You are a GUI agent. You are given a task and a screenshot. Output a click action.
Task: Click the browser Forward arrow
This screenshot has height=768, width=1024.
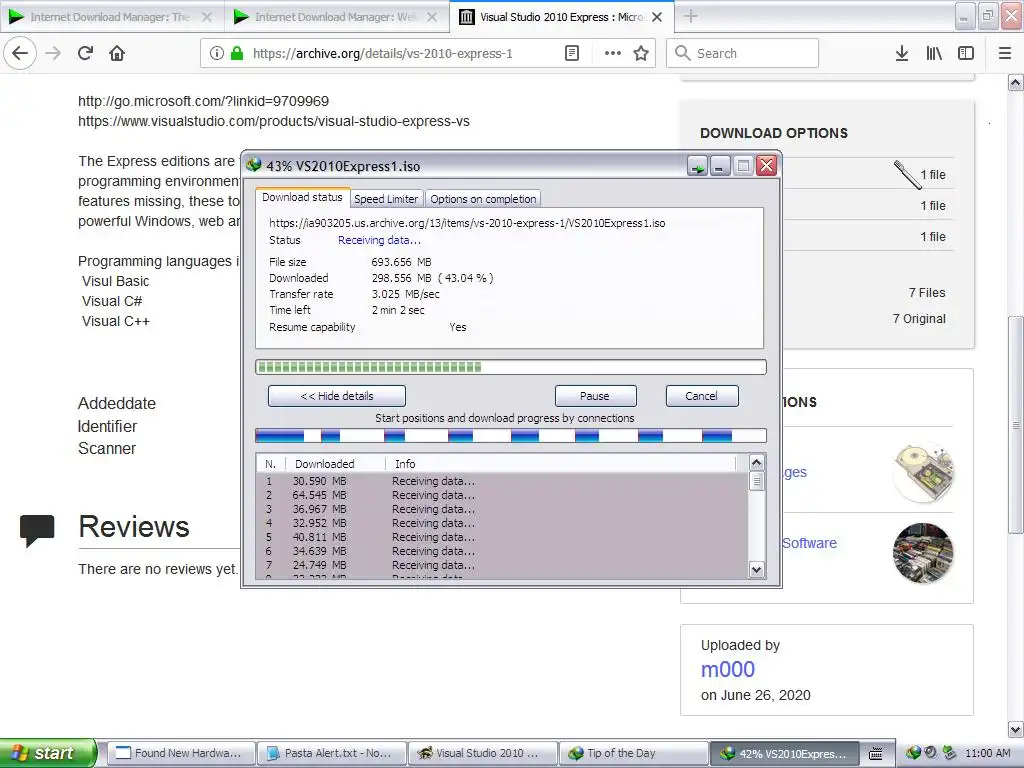point(53,53)
